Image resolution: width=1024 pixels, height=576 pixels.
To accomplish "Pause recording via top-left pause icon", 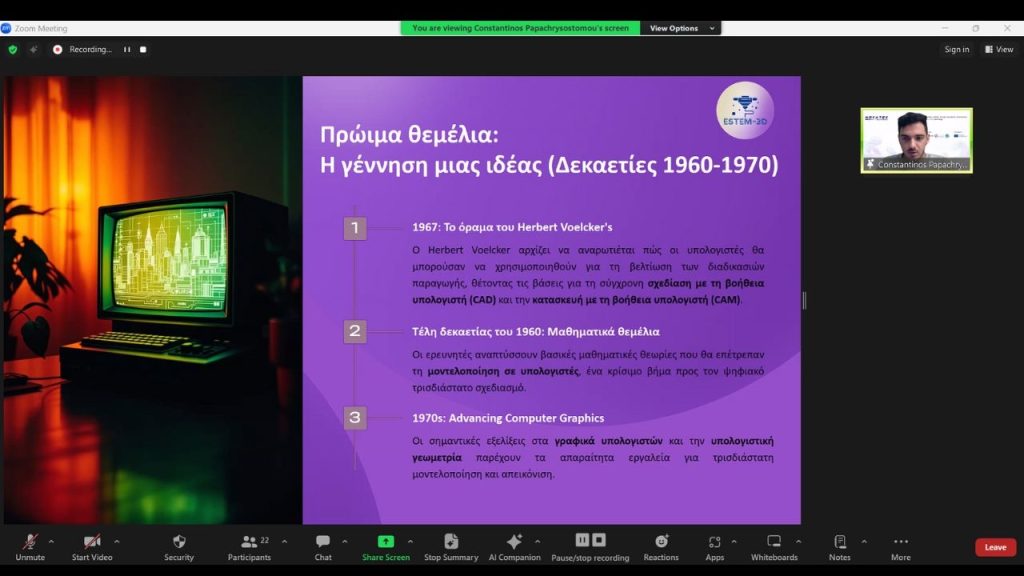I will (x=127, y=50).
